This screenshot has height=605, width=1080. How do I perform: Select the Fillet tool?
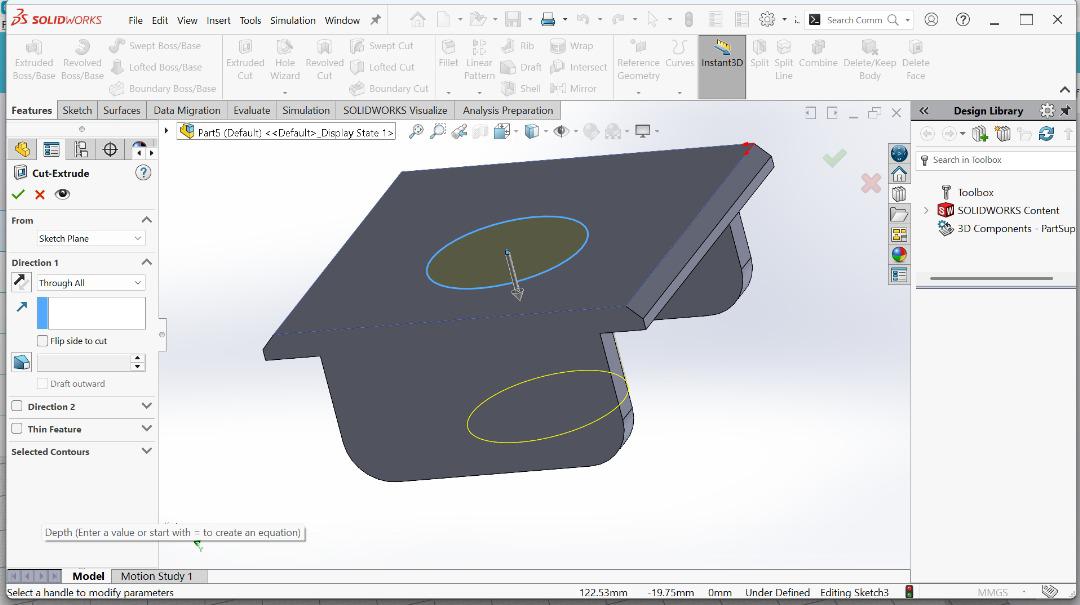(x=448, y=53)
